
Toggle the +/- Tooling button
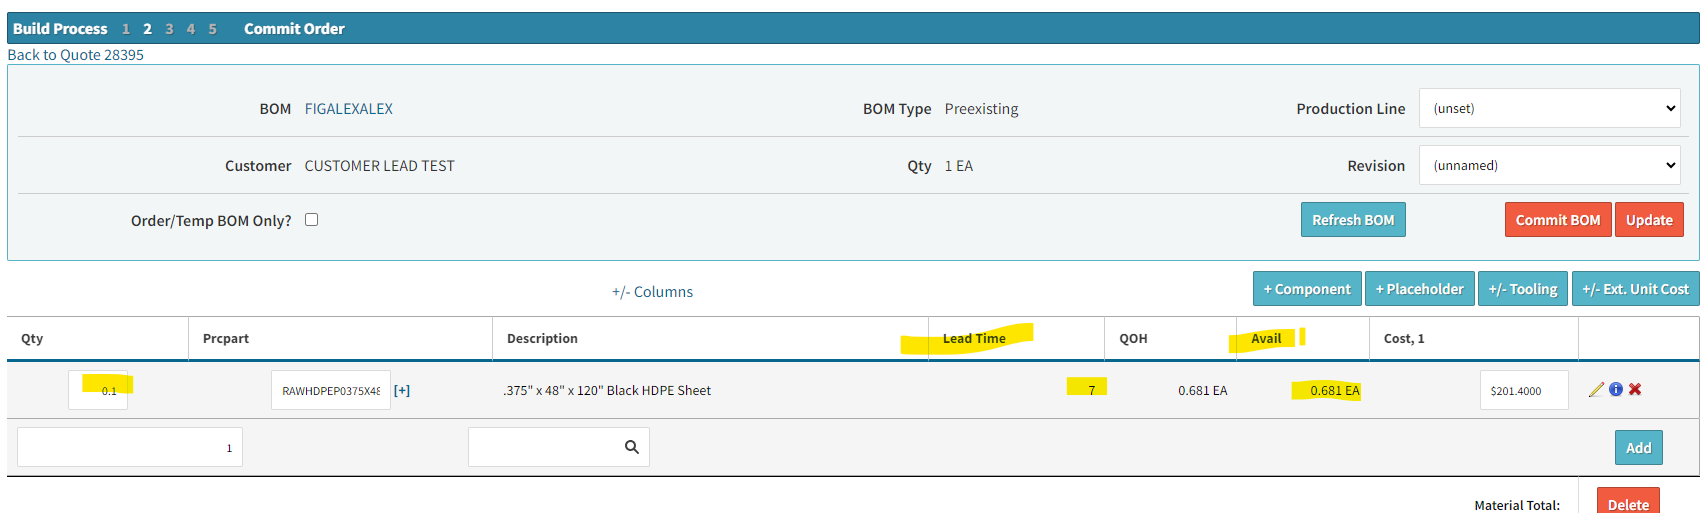tap(1522, 289)
